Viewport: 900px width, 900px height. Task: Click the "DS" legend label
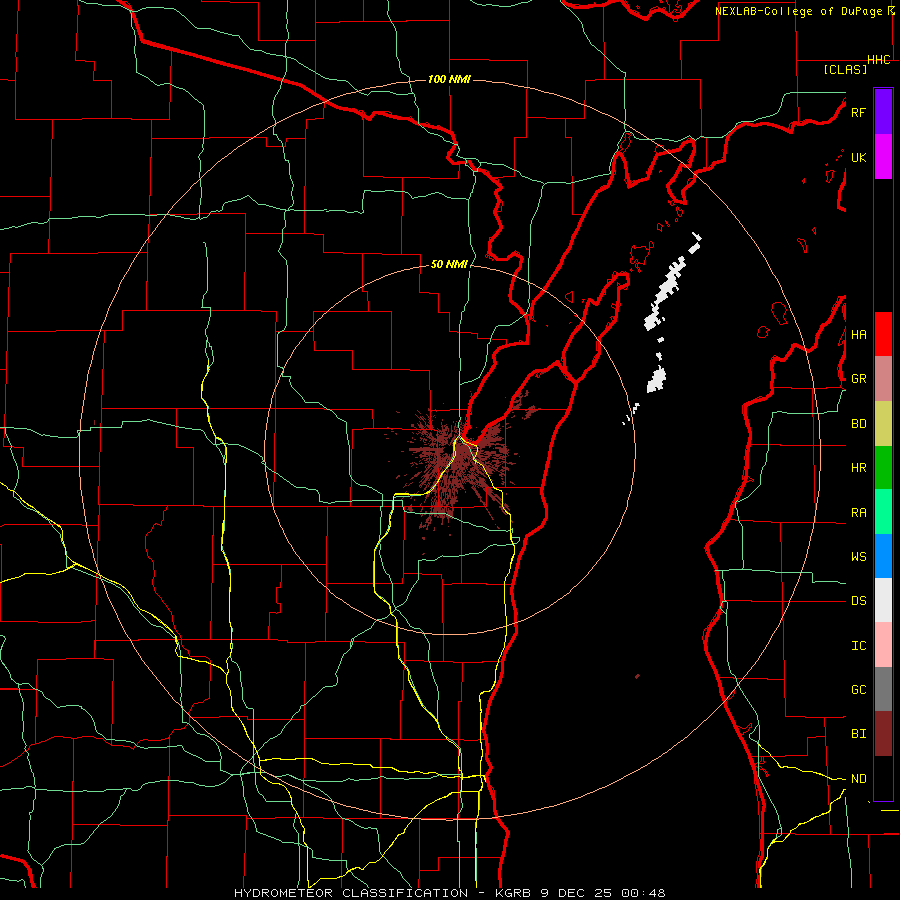pyautogui.click(x=858, y=601)
